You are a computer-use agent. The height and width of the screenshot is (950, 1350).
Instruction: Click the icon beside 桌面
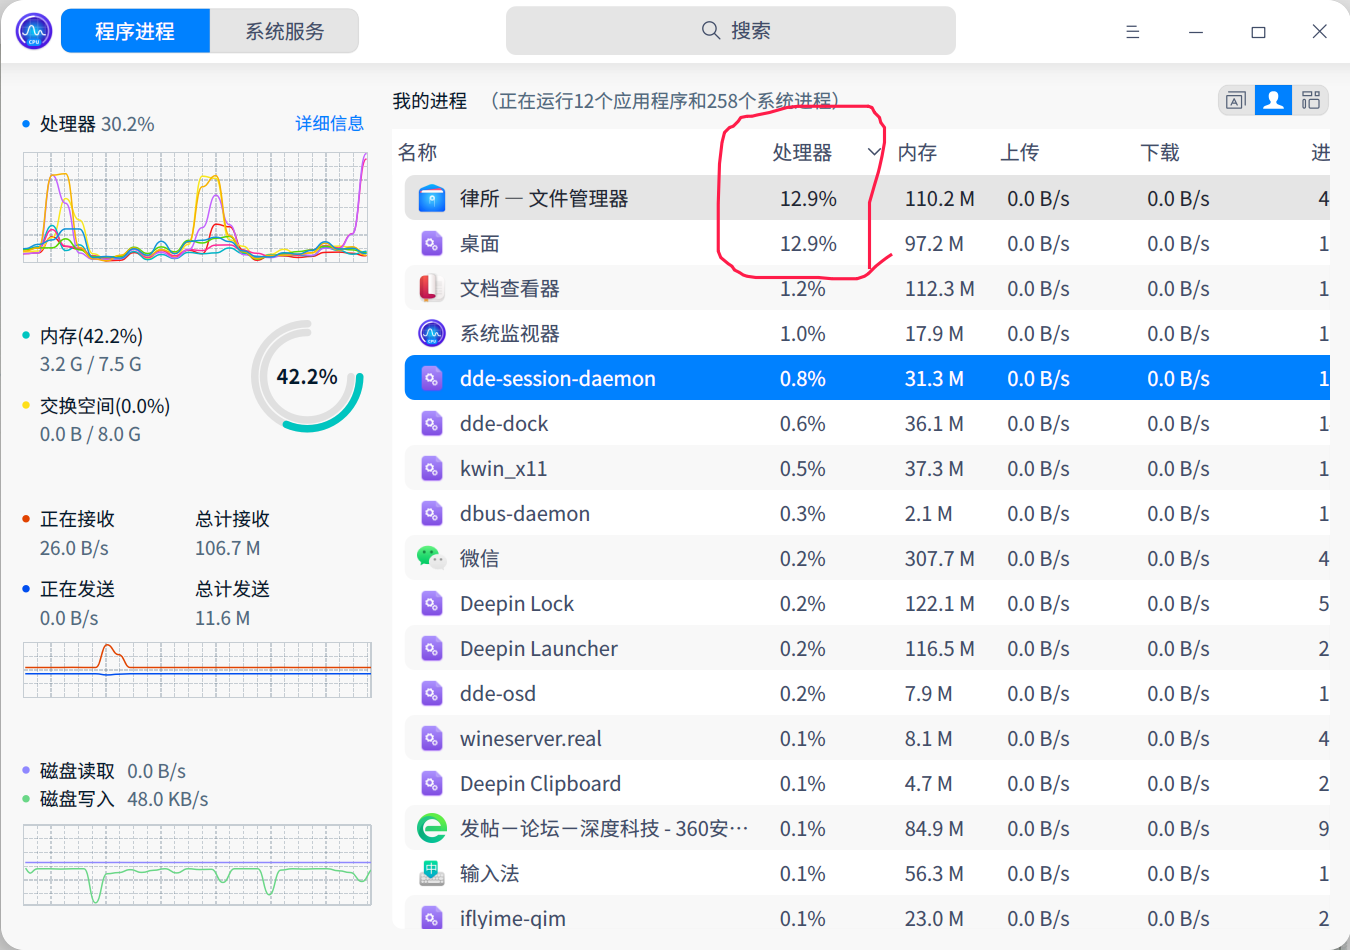pos(431,243)
